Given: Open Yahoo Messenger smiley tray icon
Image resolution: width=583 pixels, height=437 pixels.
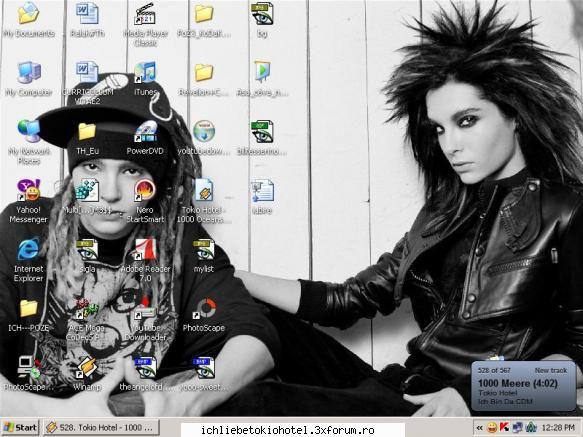Looking at the screenshot, I should 492,427.
